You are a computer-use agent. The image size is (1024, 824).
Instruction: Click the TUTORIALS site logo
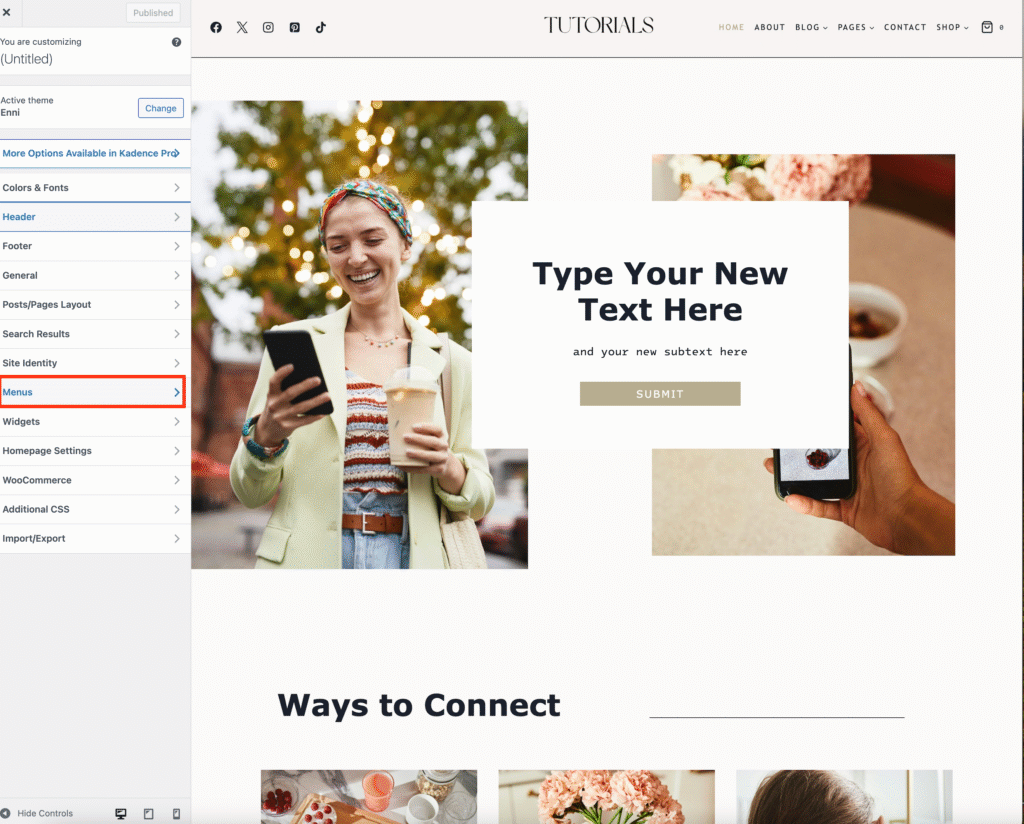click(x=598, y=26)
